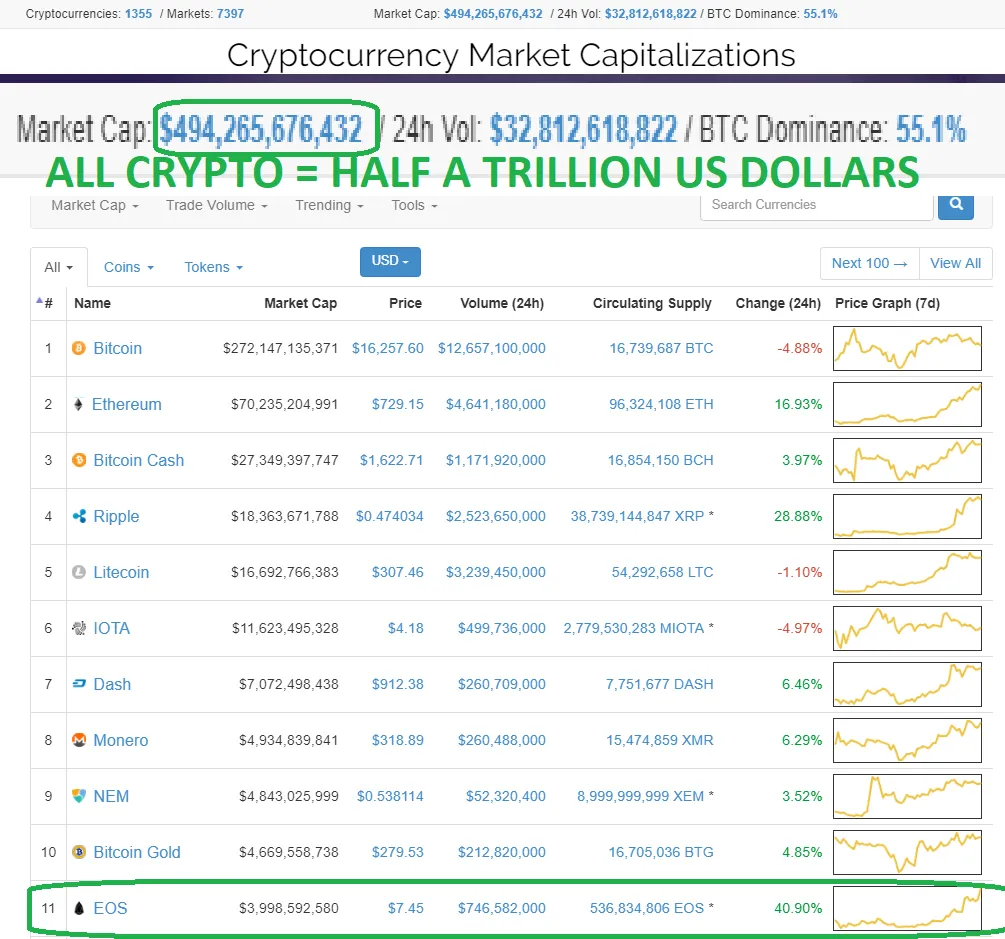
Task: Open the Market Cap dropdown menu
Action: 95,205
